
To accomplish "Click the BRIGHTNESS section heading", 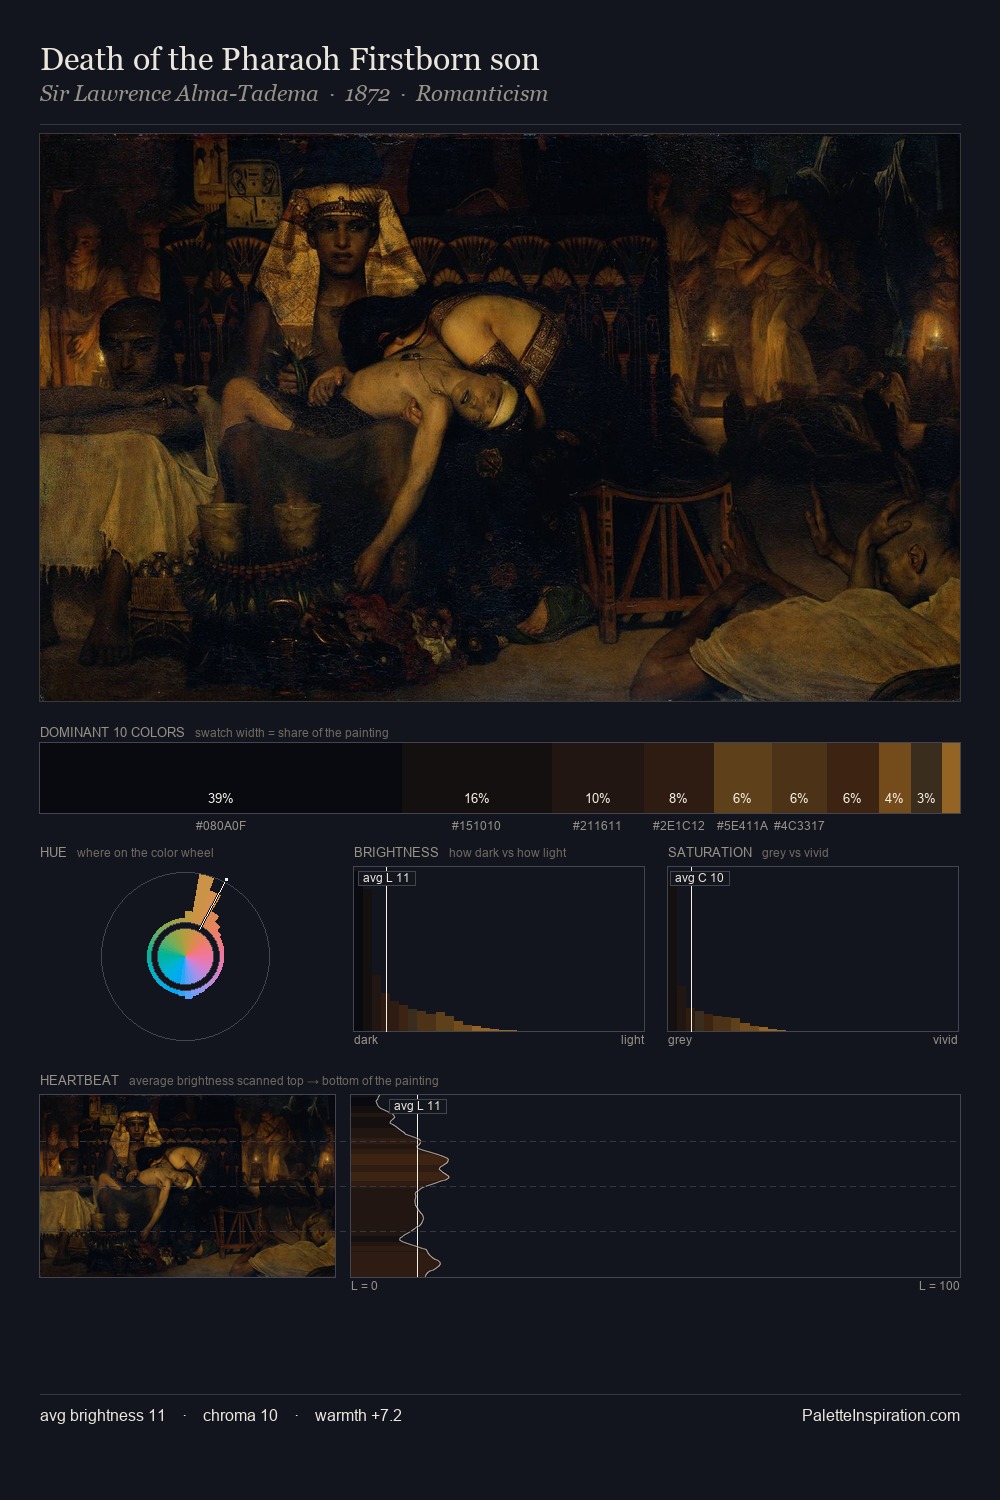I will 396,852.
